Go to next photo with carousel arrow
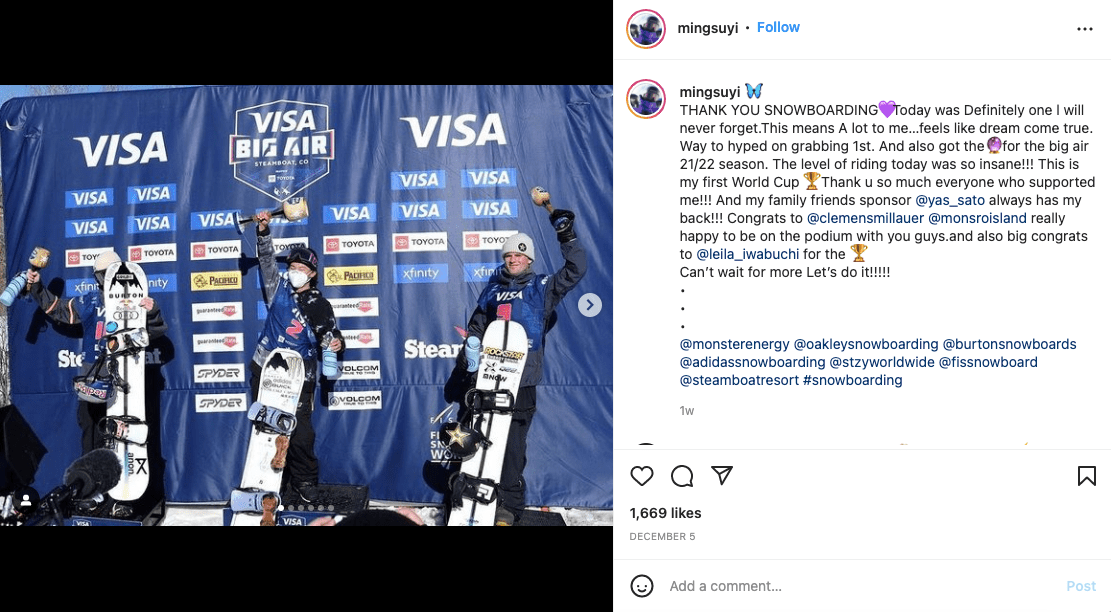The image size is (1111, 612). (x=590, y=305)
